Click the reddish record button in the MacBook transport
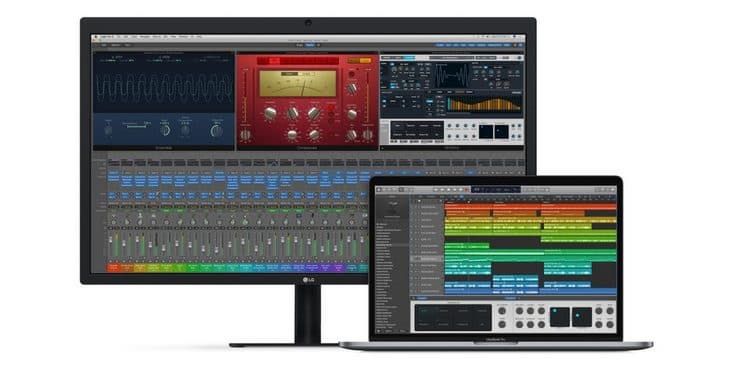 tap(466, 189)
